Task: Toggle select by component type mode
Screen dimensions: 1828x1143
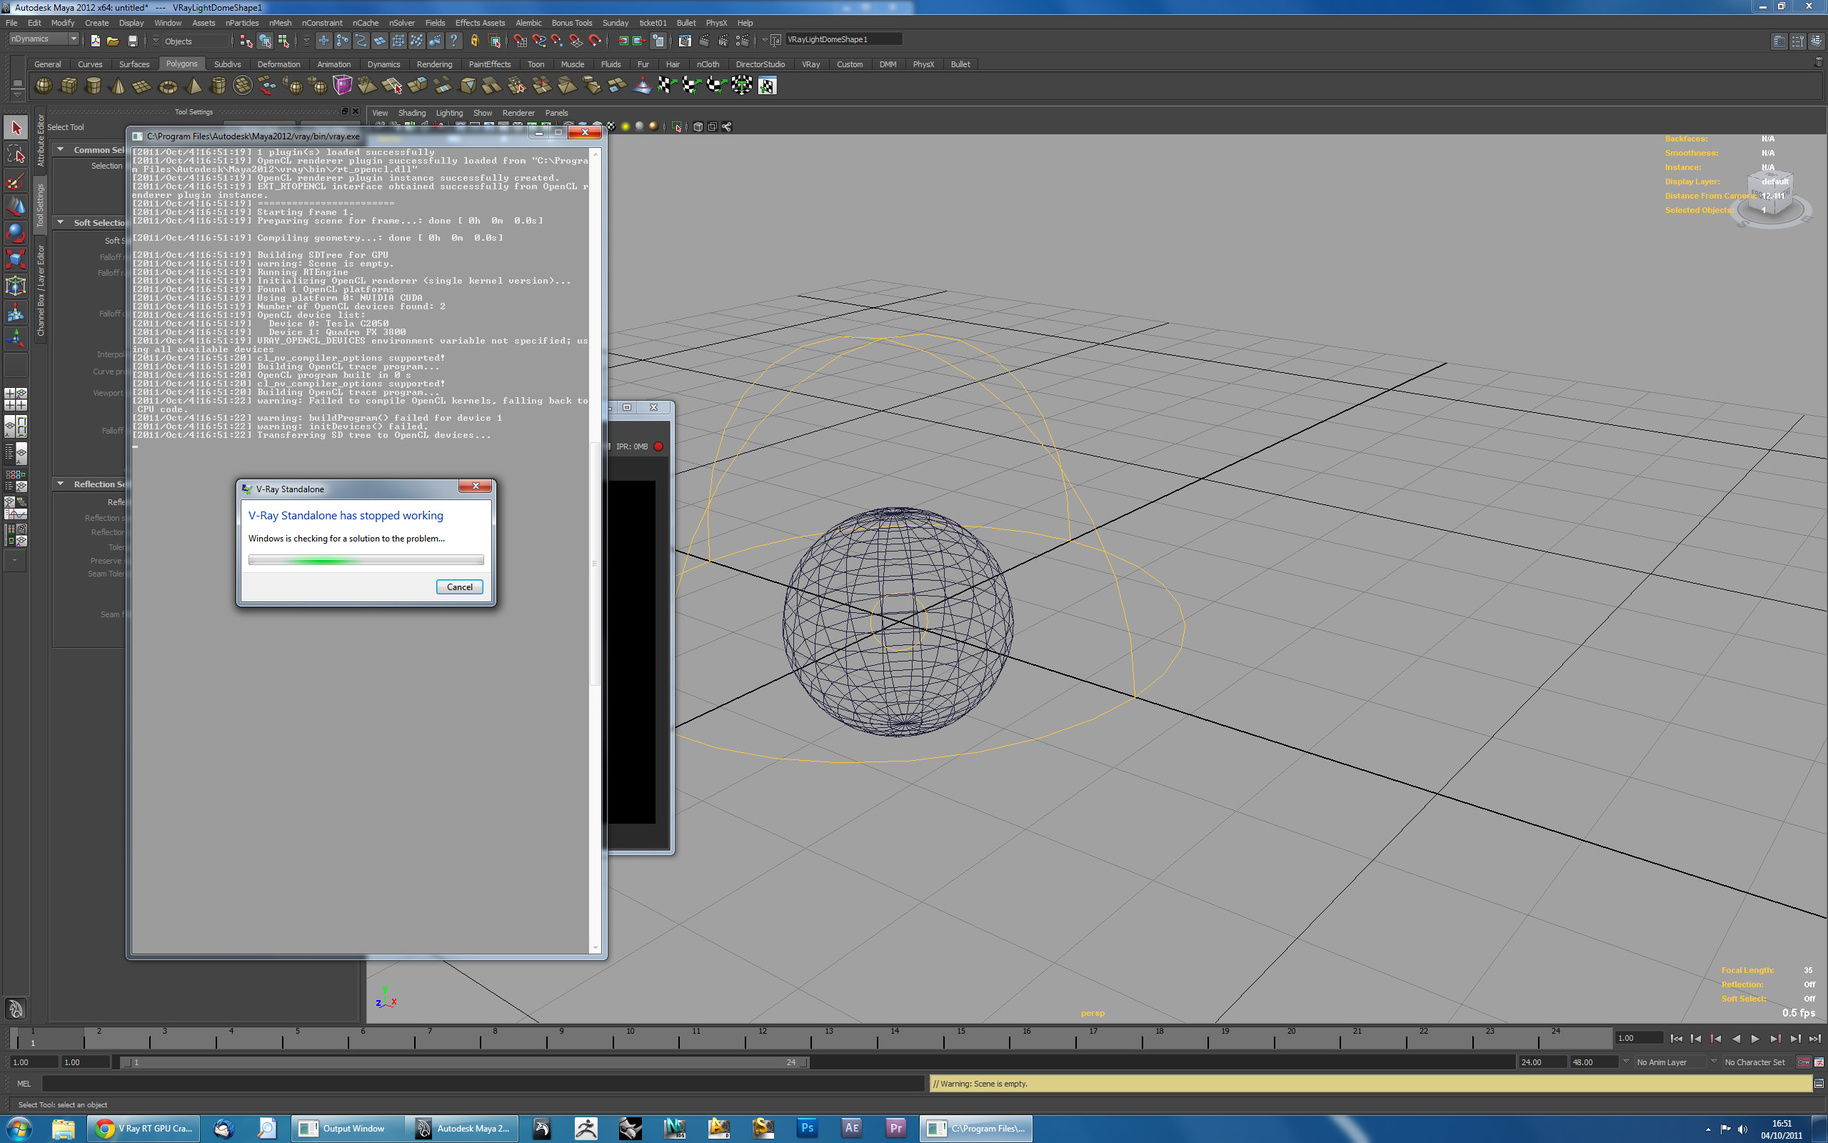Action: coord(284,41)
